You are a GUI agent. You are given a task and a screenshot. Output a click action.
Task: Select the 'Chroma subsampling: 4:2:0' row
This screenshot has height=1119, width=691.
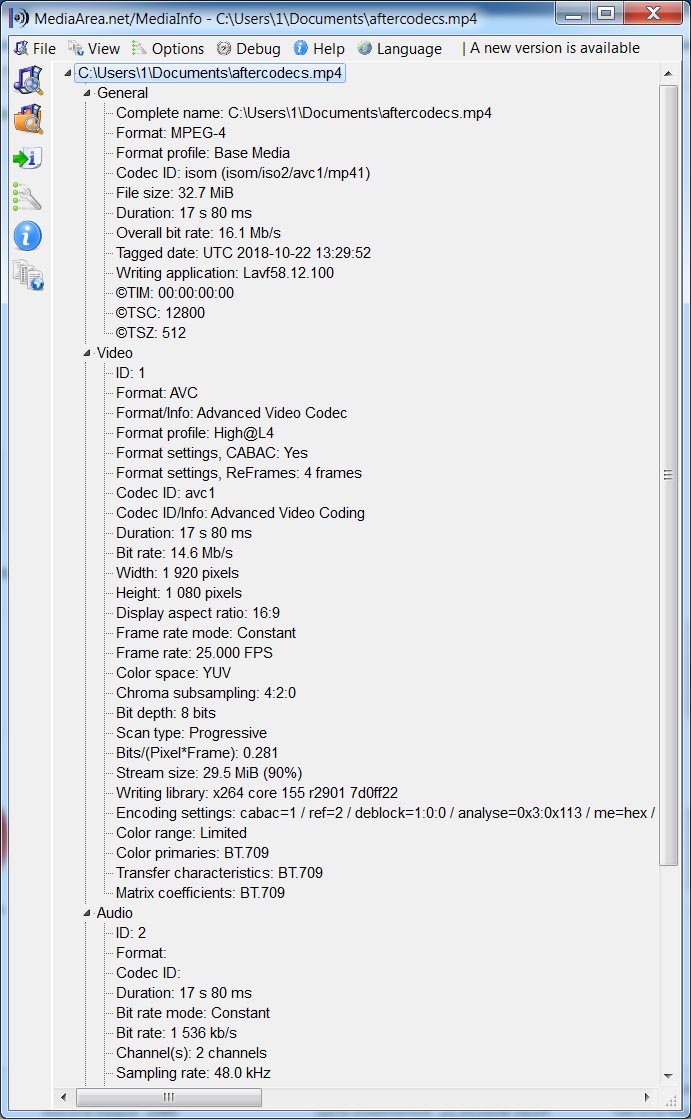206,692
